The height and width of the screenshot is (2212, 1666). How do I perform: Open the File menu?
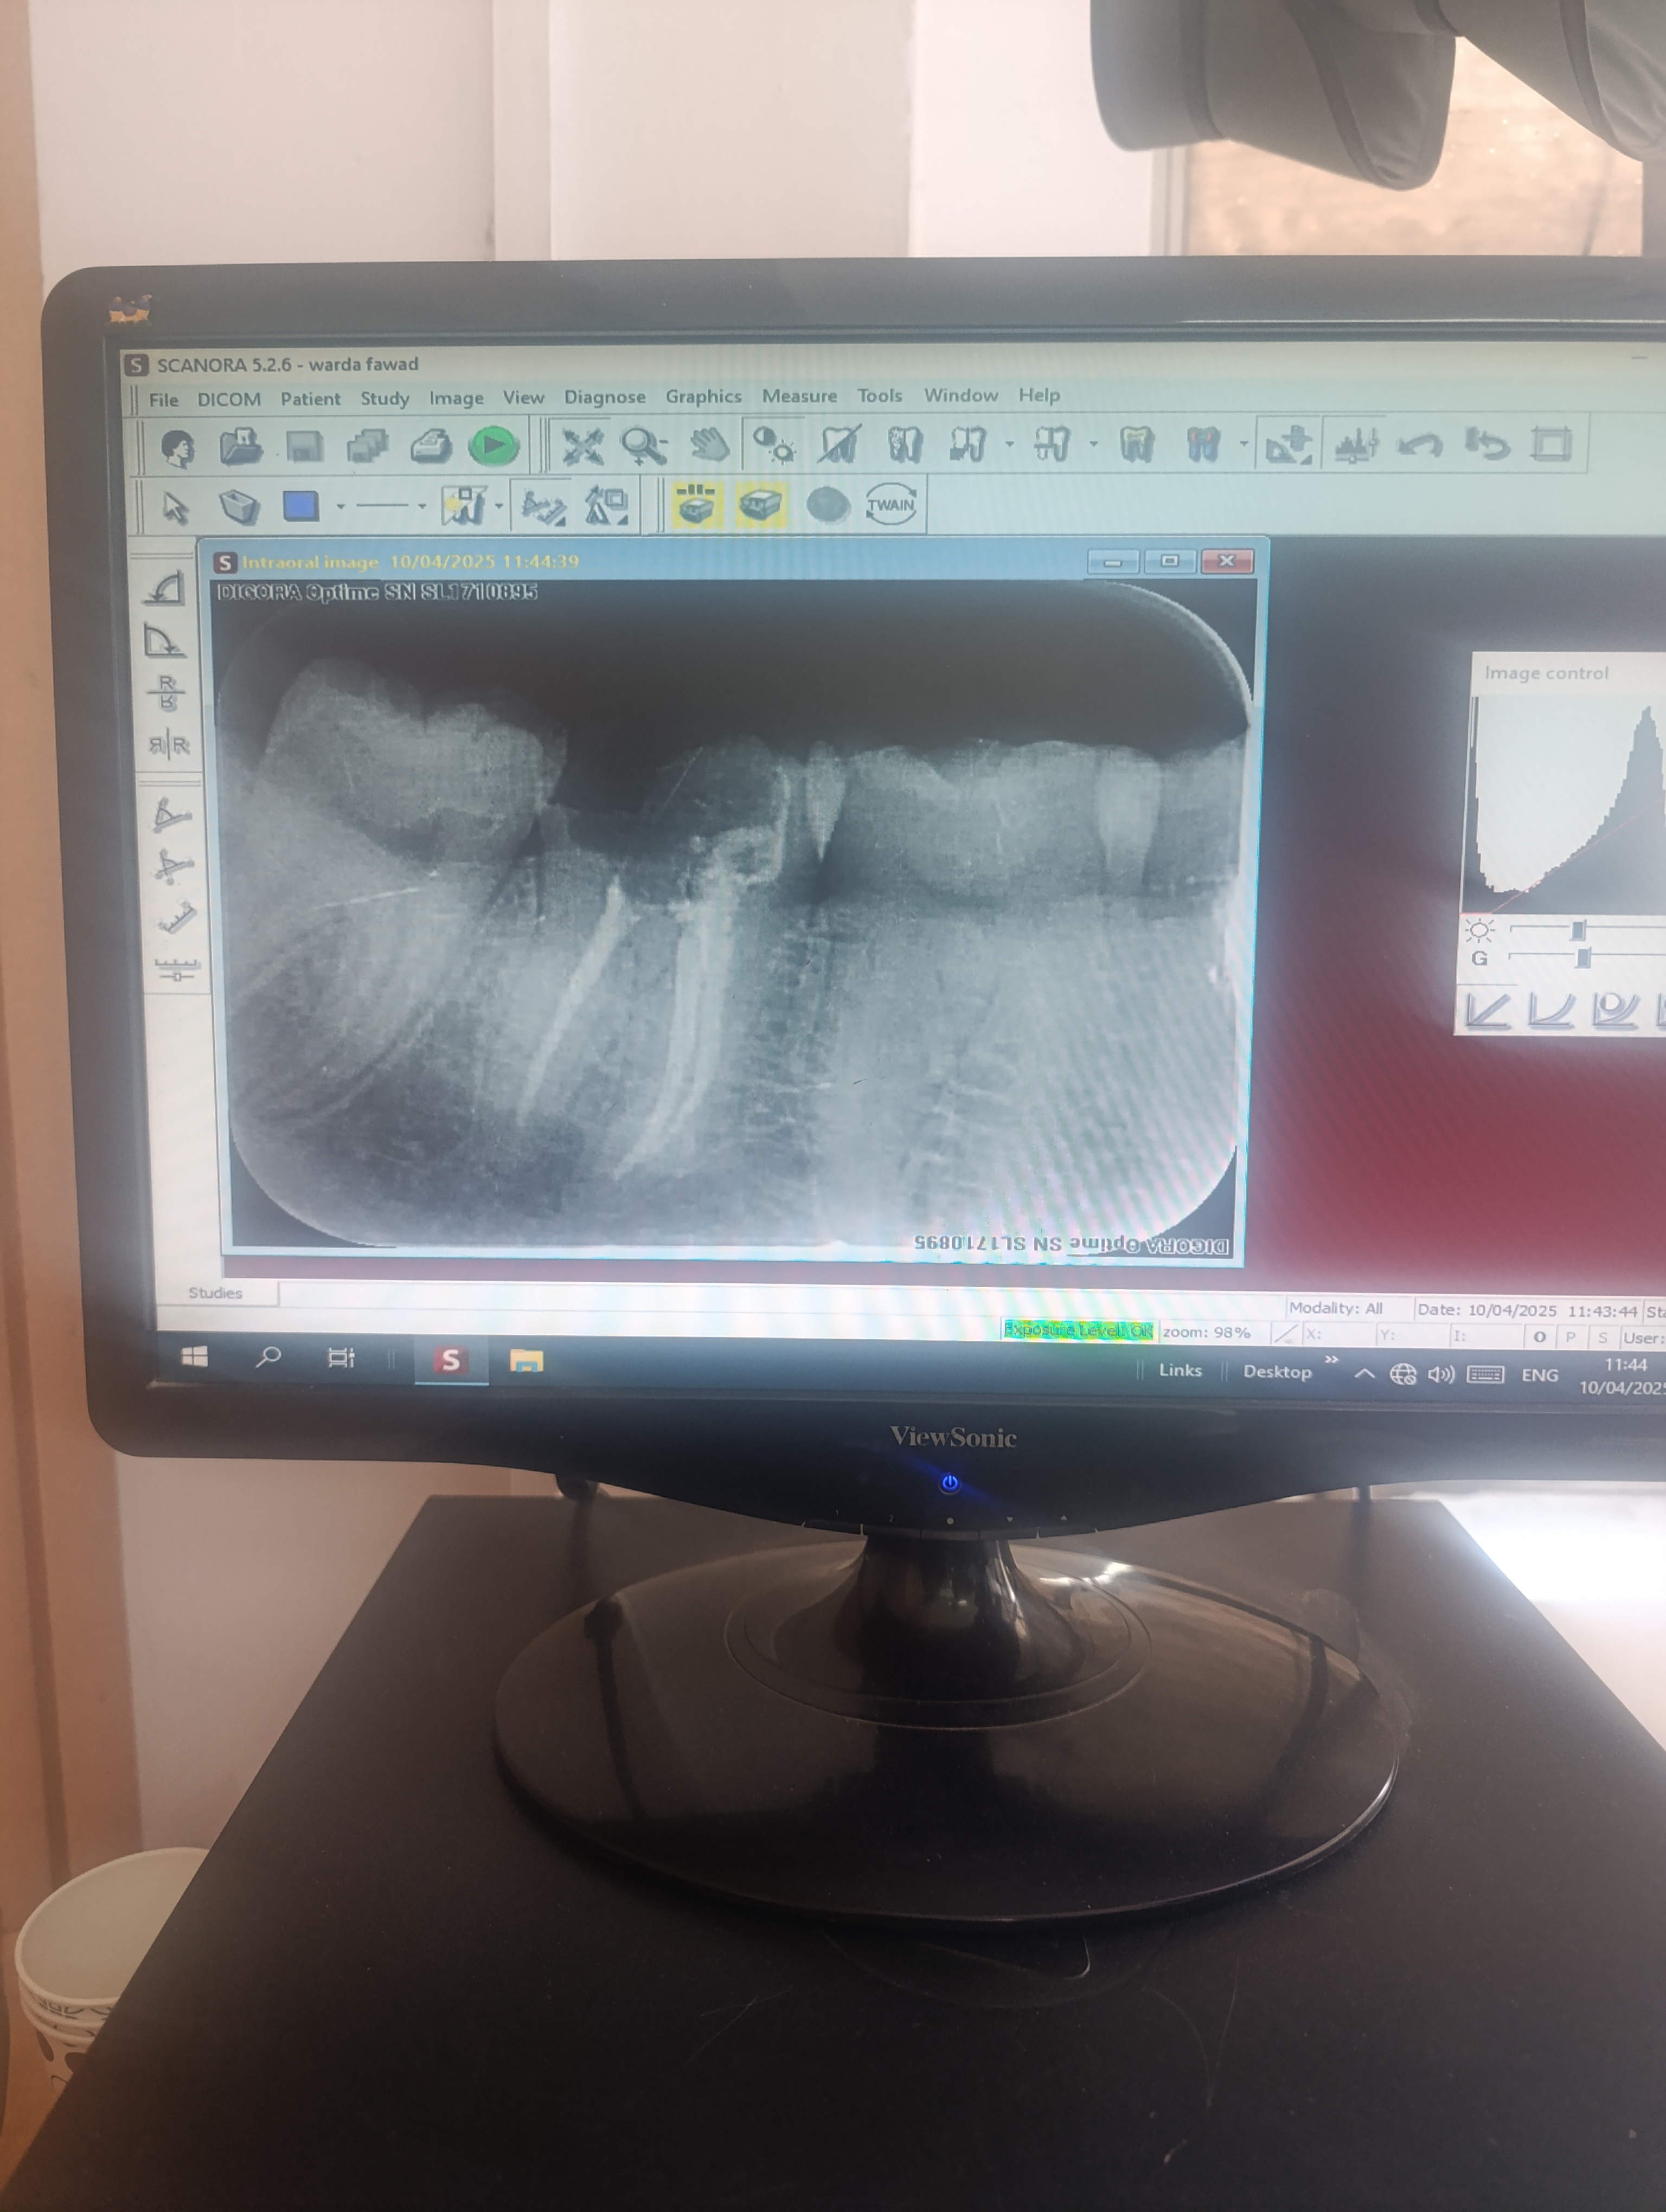pyautogui.click(x=163, y=400)
